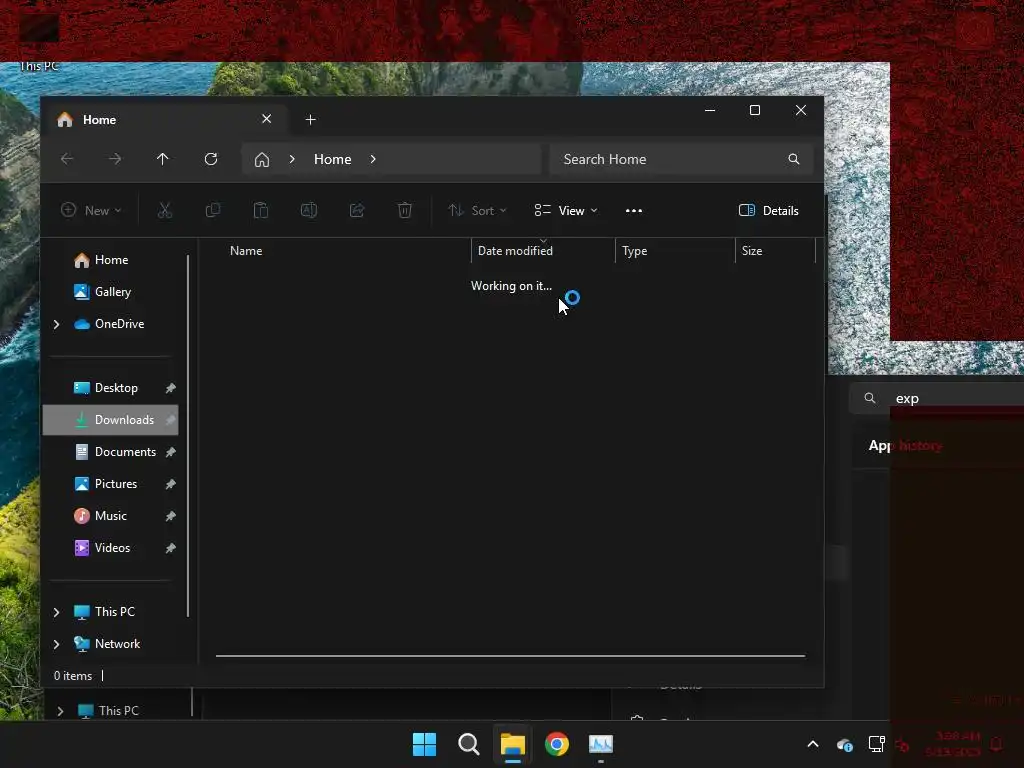Image resolution: width=1024 pixels, height=768 pixels.
Task: Click the Cut scissors icon in toolbar
Action: (165, 210)
